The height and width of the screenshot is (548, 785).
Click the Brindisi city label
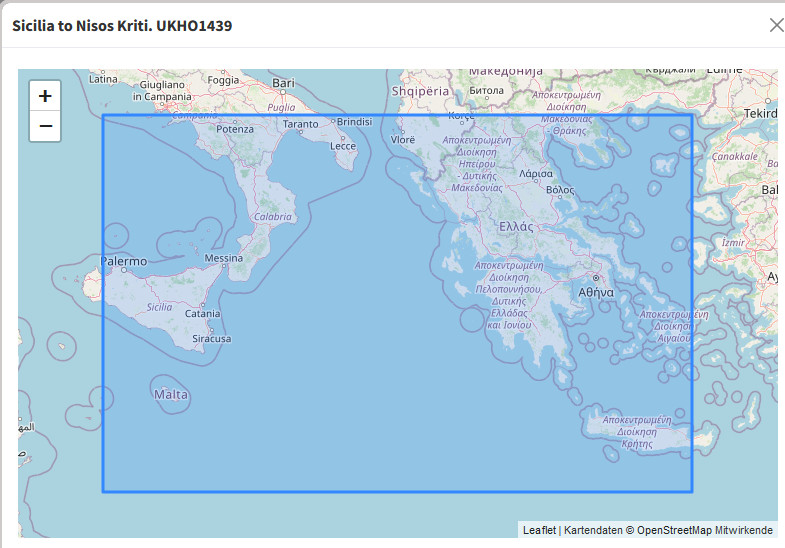[x=354, y=121]
